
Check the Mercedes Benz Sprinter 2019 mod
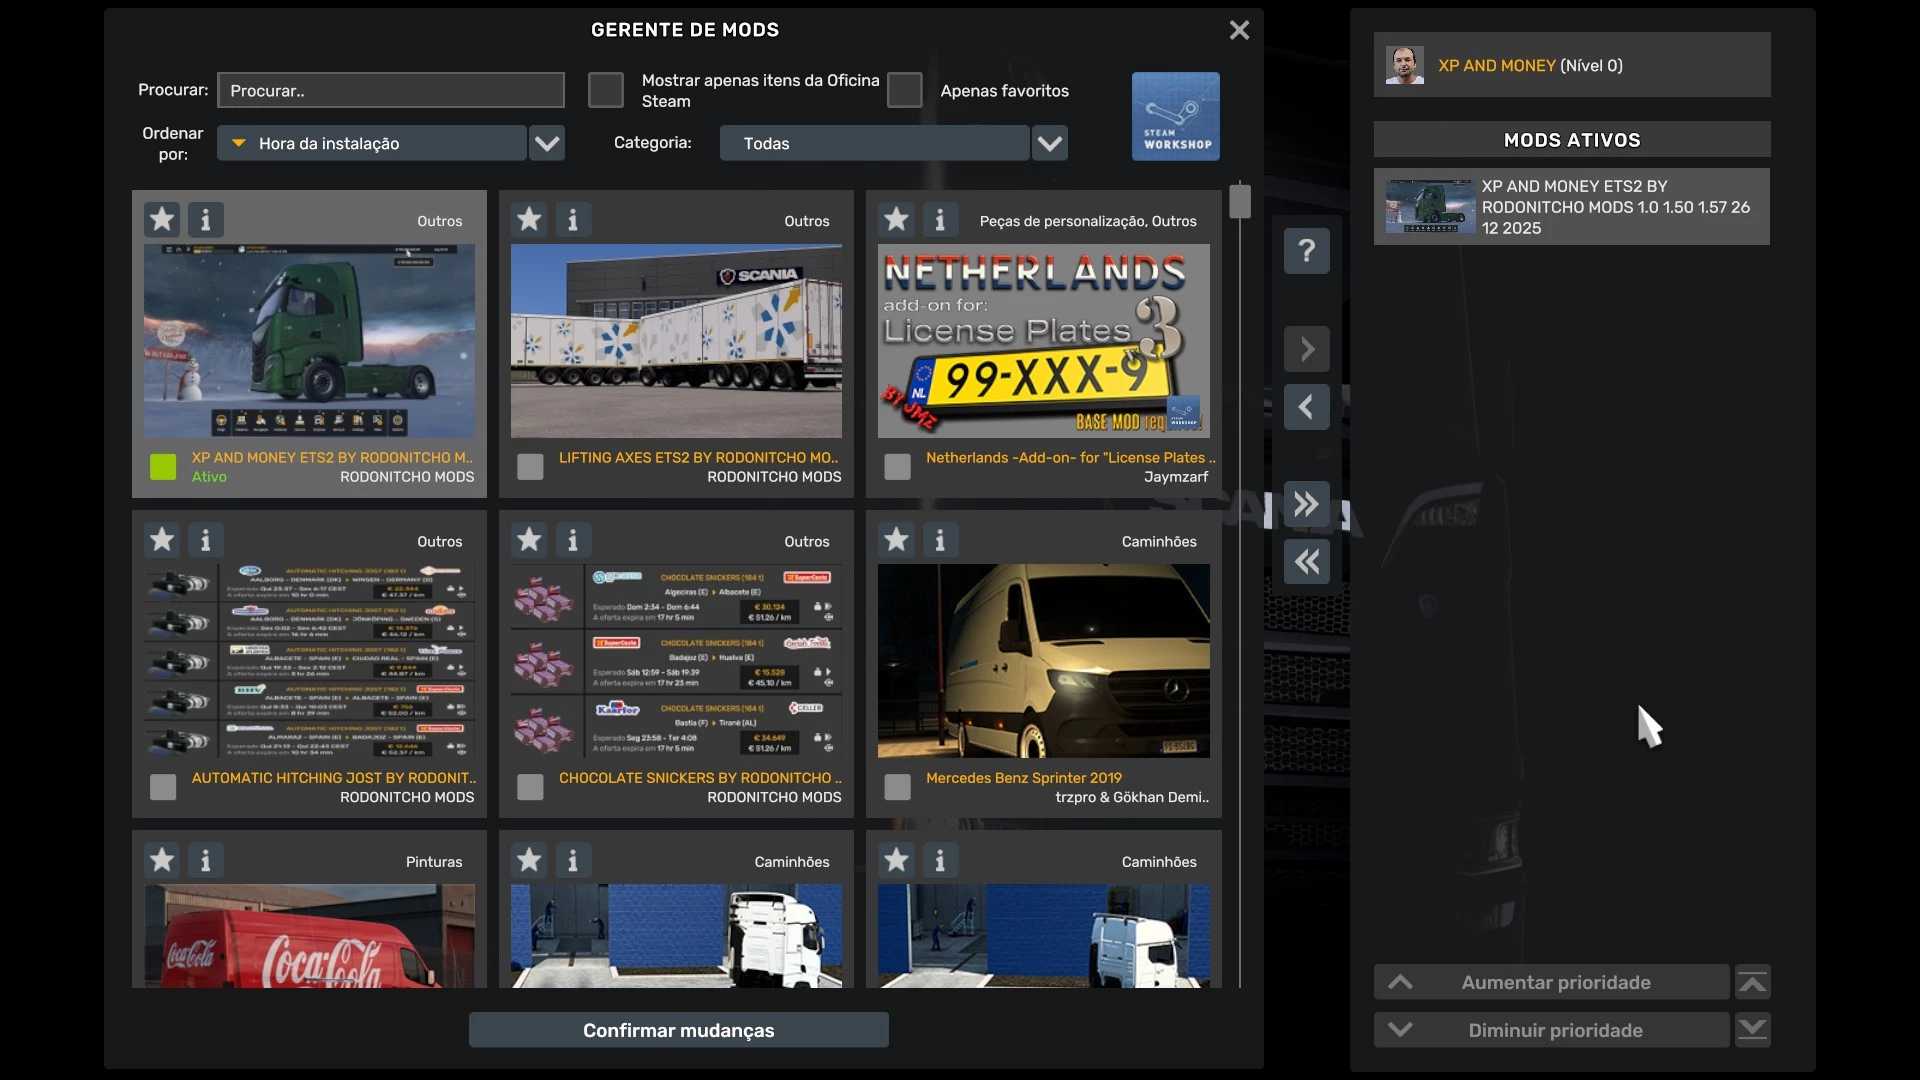pyautogui.click(x=897, y=787)
